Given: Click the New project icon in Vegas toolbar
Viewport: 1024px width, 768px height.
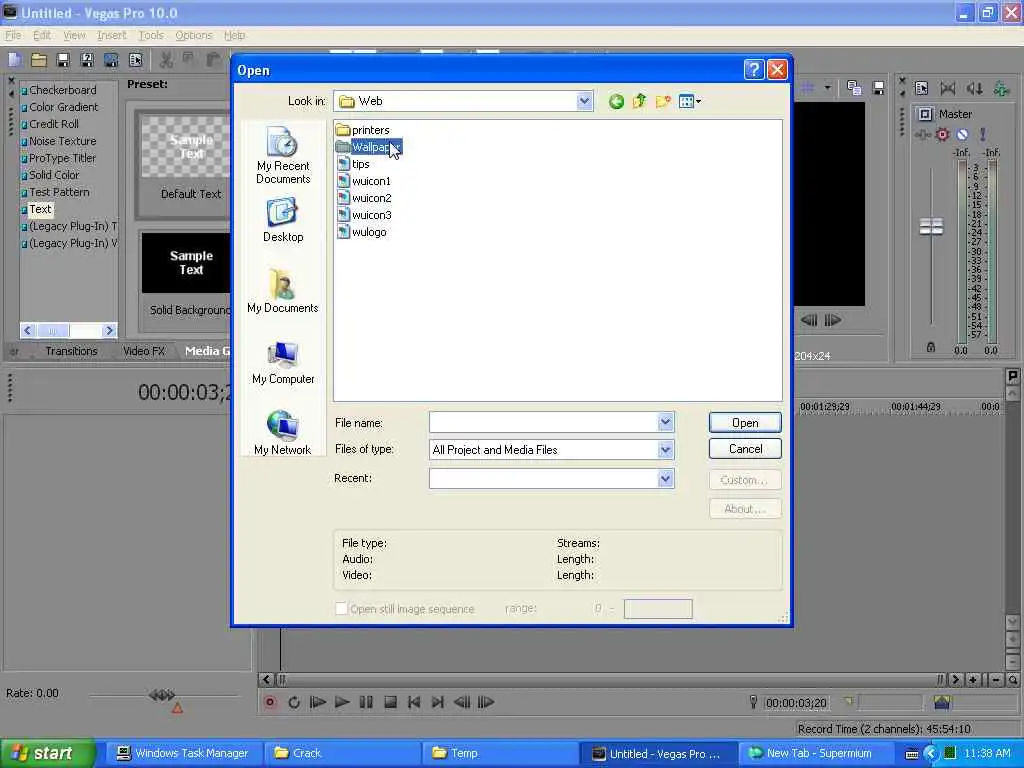Looking at the screenshot, I should click(15, 60).
